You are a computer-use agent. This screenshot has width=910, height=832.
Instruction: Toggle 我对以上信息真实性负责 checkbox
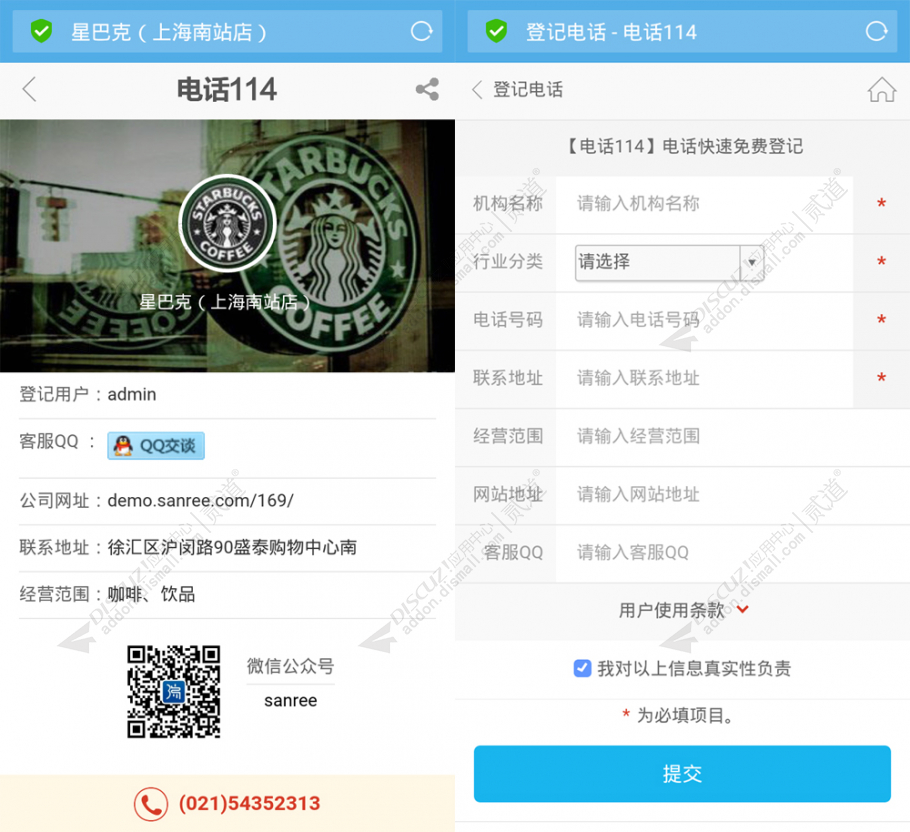tap(582, 668)
